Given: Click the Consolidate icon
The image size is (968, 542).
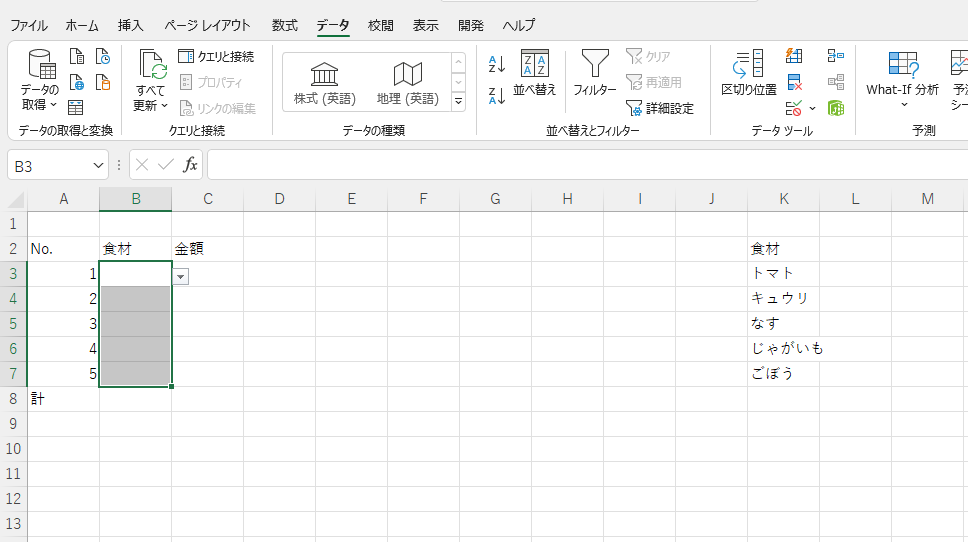Looking at the screenshot, I should click(x=836, y=56).
